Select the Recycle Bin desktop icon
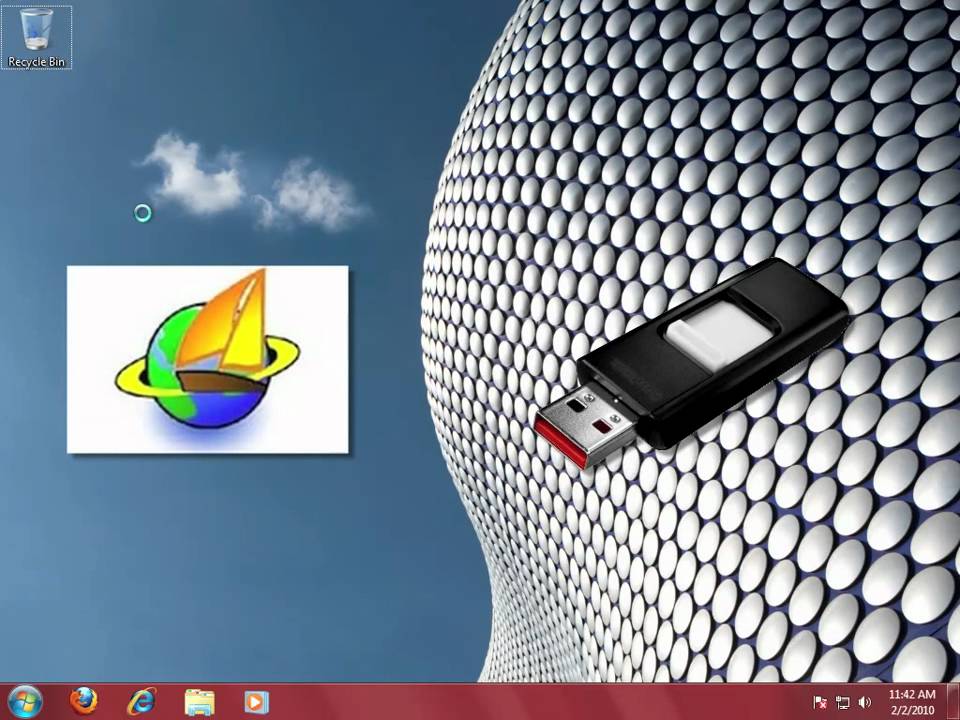Viewport: 960px width, 720px height. pyautogui.click(x=36, y=37)
